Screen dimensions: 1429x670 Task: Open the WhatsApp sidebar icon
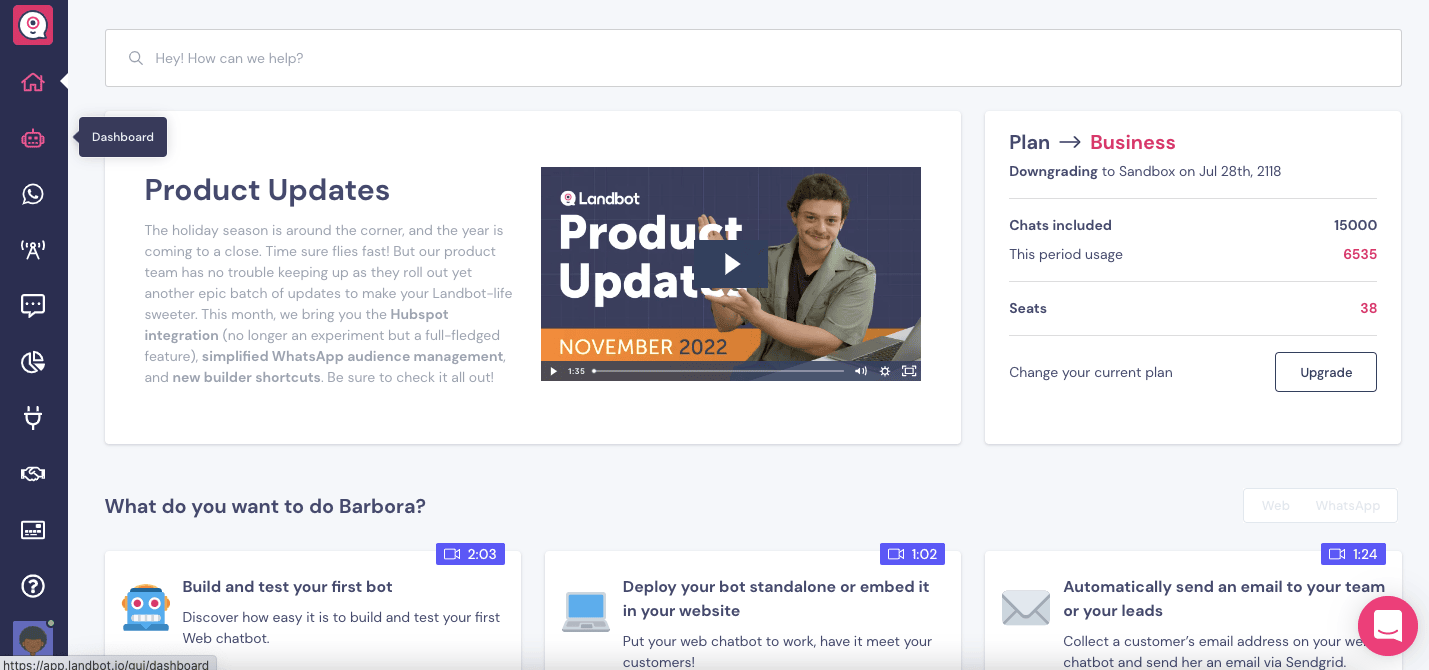tap(33, 194)
